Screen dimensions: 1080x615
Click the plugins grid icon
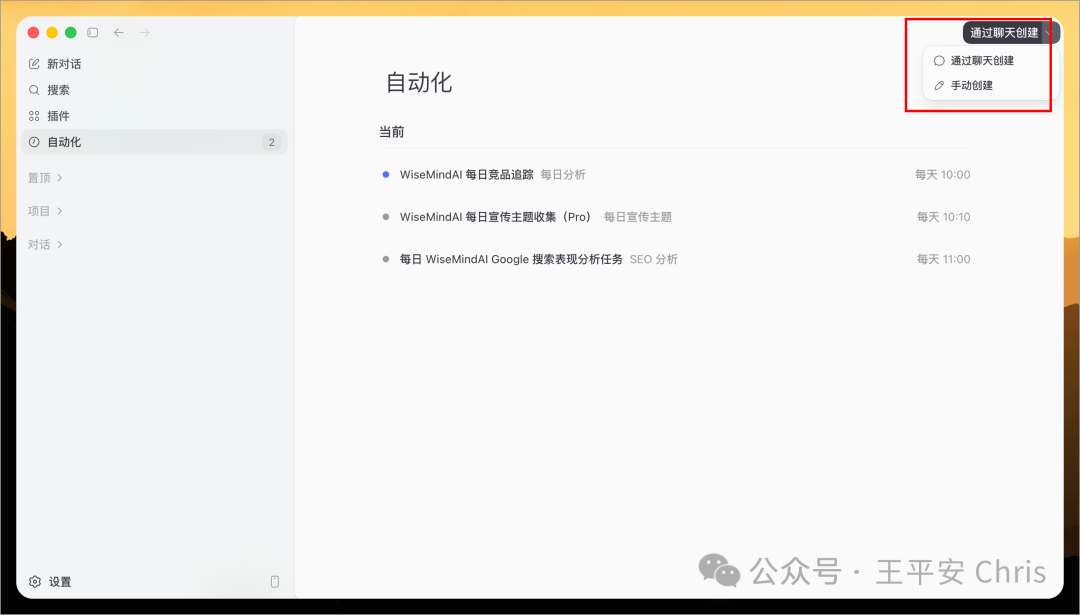click(x=34, y=116)
